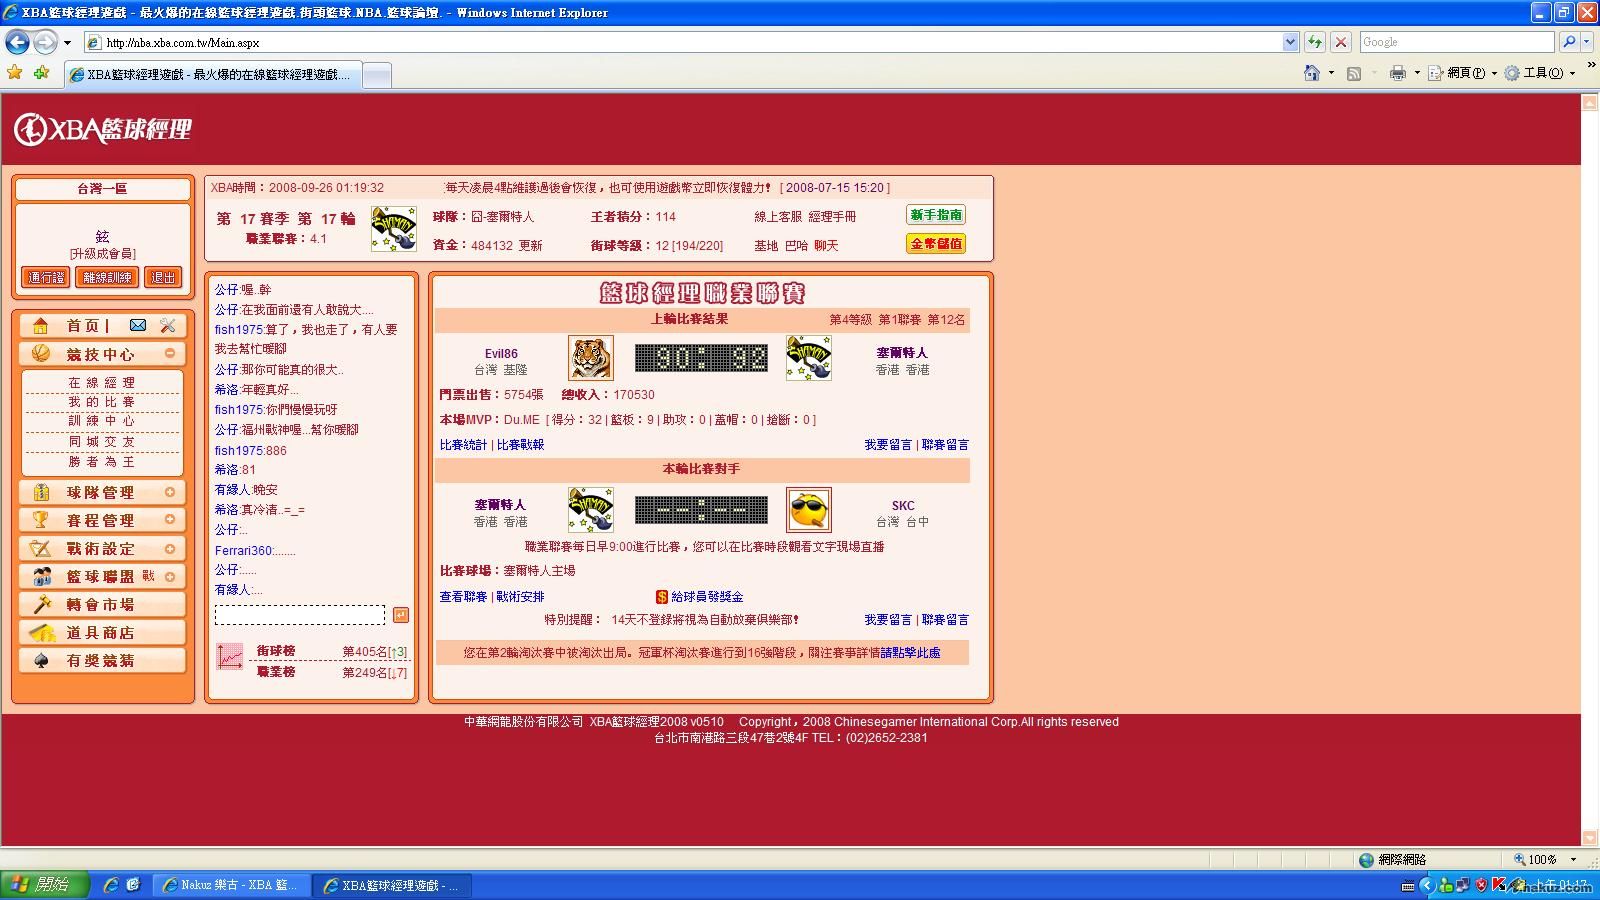This screenshot has width=1600, height=900.
Task: Click the chat send arrow icon
Action: pos(400,615)
